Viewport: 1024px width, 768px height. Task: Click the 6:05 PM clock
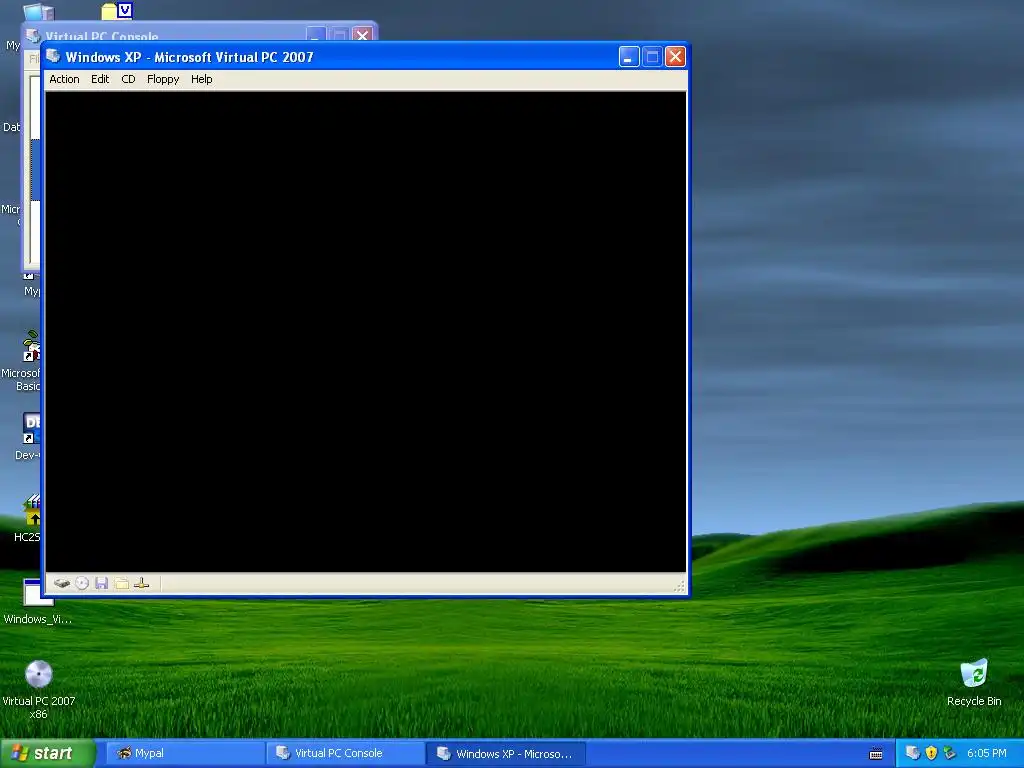click(986, 753)
